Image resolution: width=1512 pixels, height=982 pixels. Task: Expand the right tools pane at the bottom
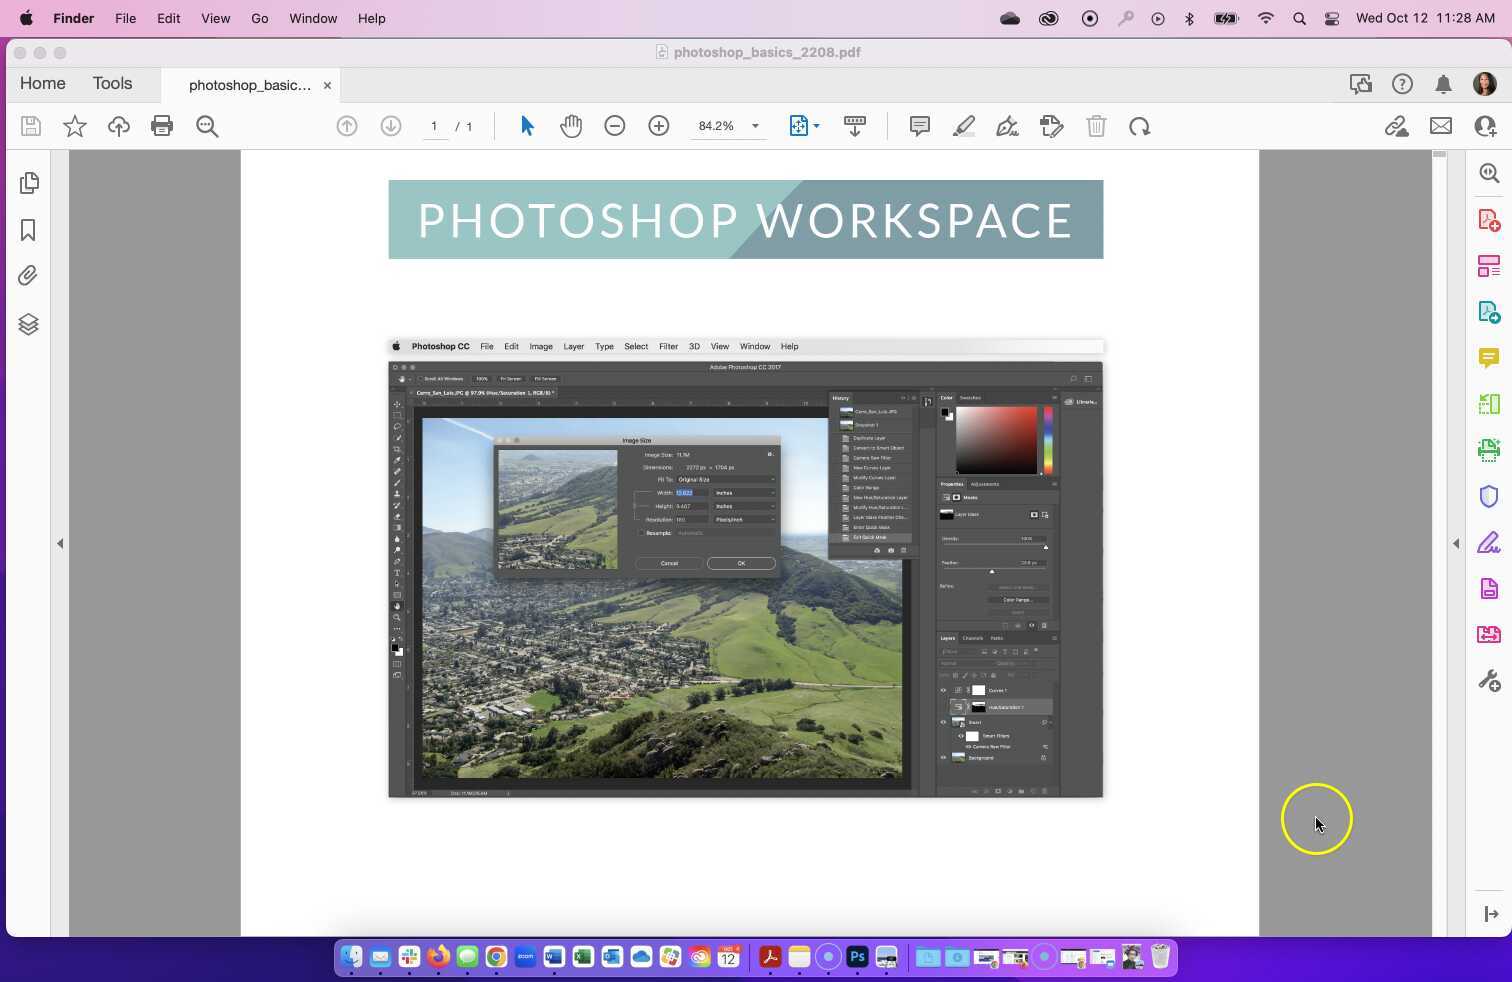1490,914
